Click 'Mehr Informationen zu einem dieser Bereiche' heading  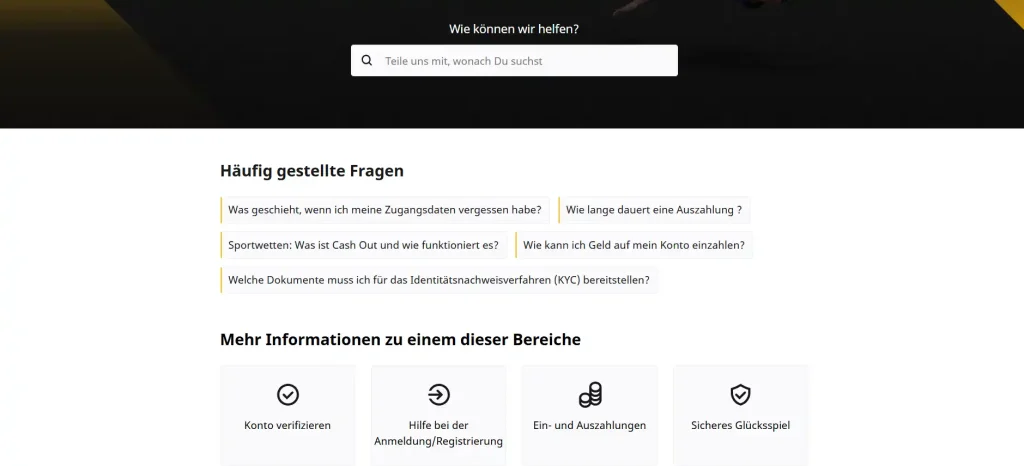click(400, 340)
